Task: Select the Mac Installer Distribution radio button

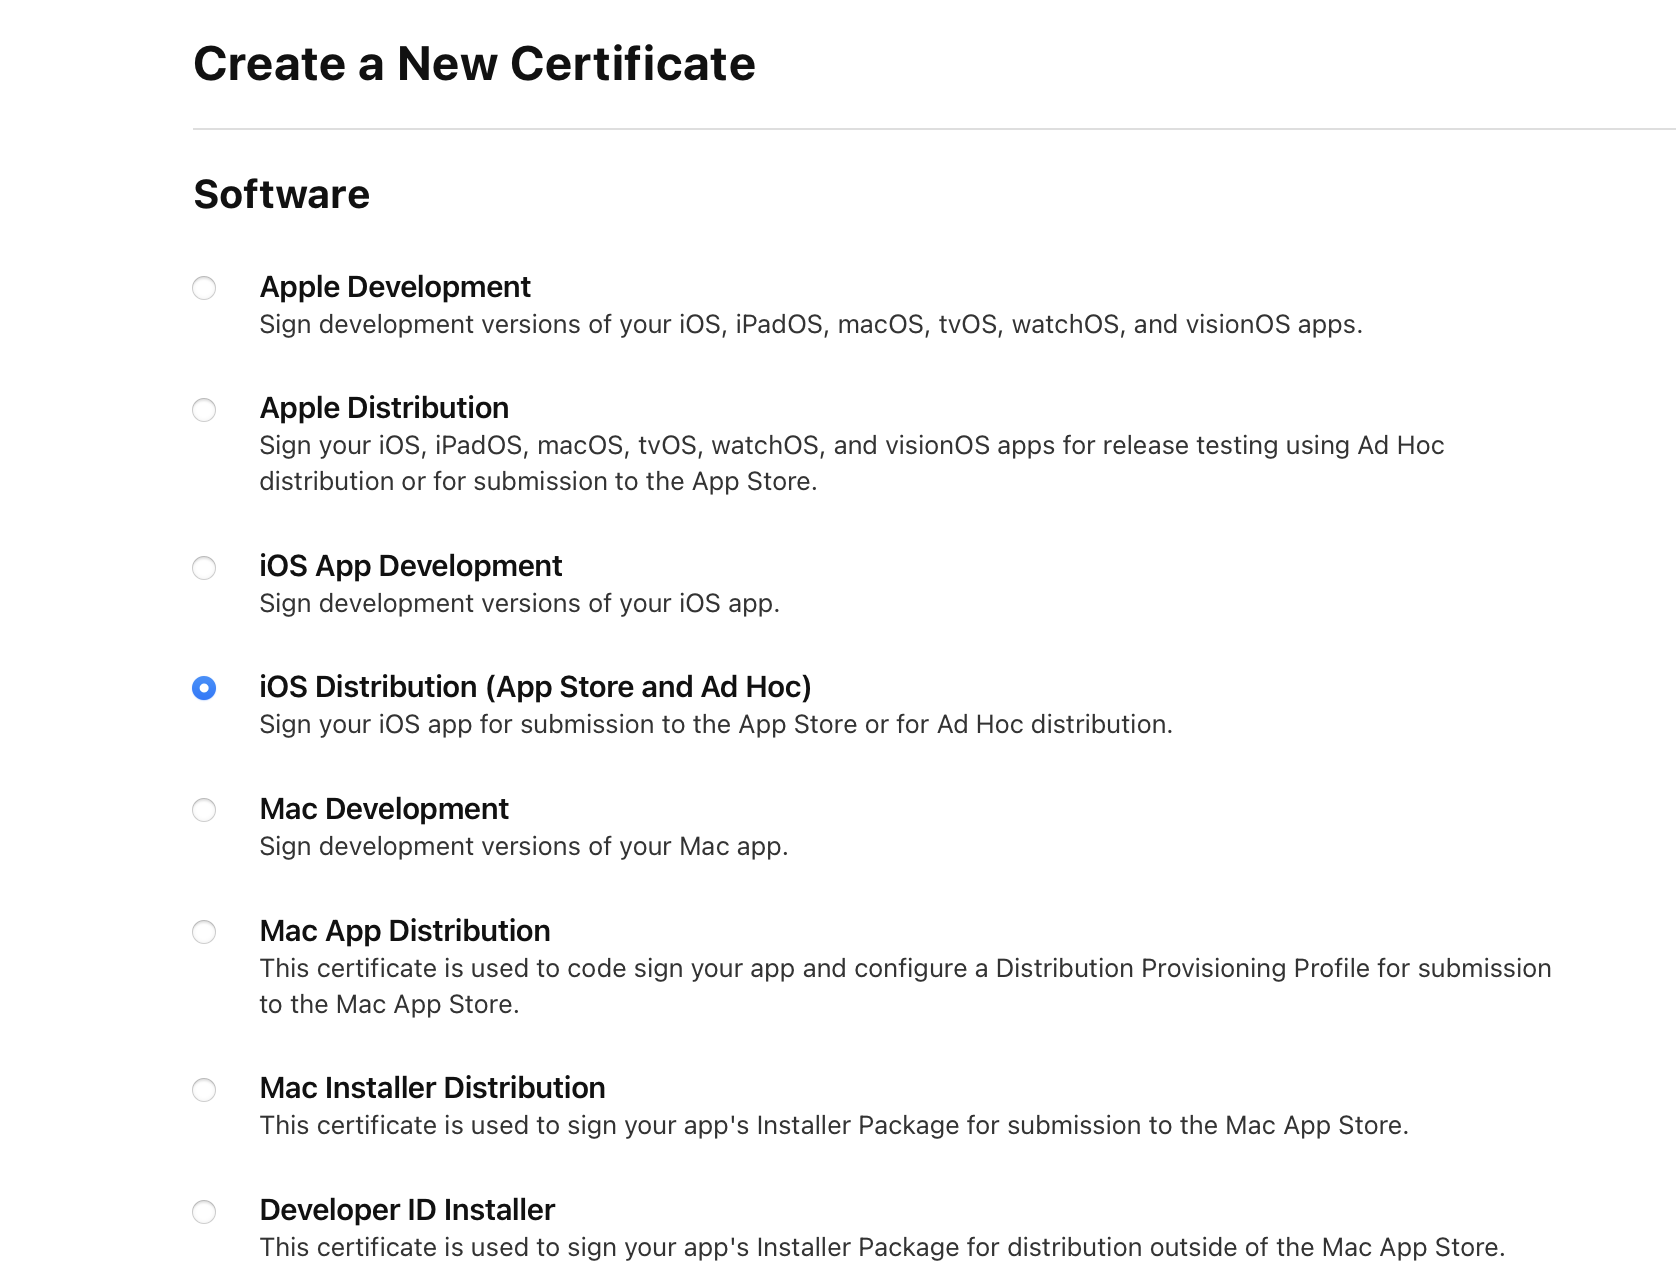Action: click(205, 1090)
